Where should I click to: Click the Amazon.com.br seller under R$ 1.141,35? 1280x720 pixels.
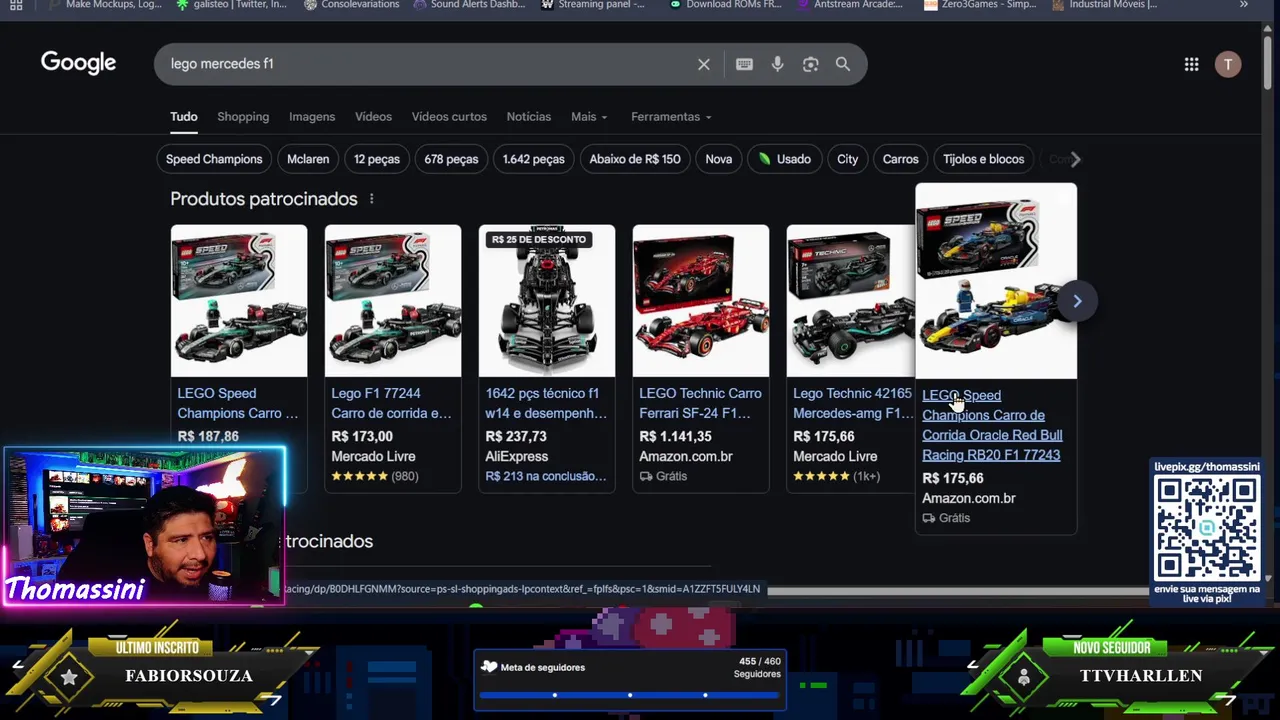pyautogui.click(x=686, y=456)
